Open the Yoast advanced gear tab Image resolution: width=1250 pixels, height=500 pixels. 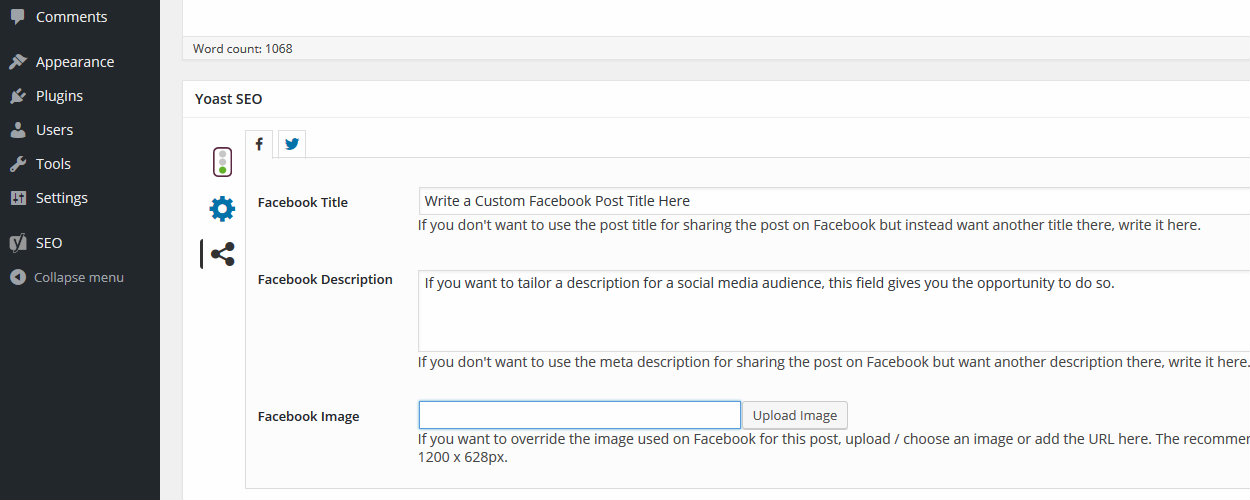tap(222, 209)
